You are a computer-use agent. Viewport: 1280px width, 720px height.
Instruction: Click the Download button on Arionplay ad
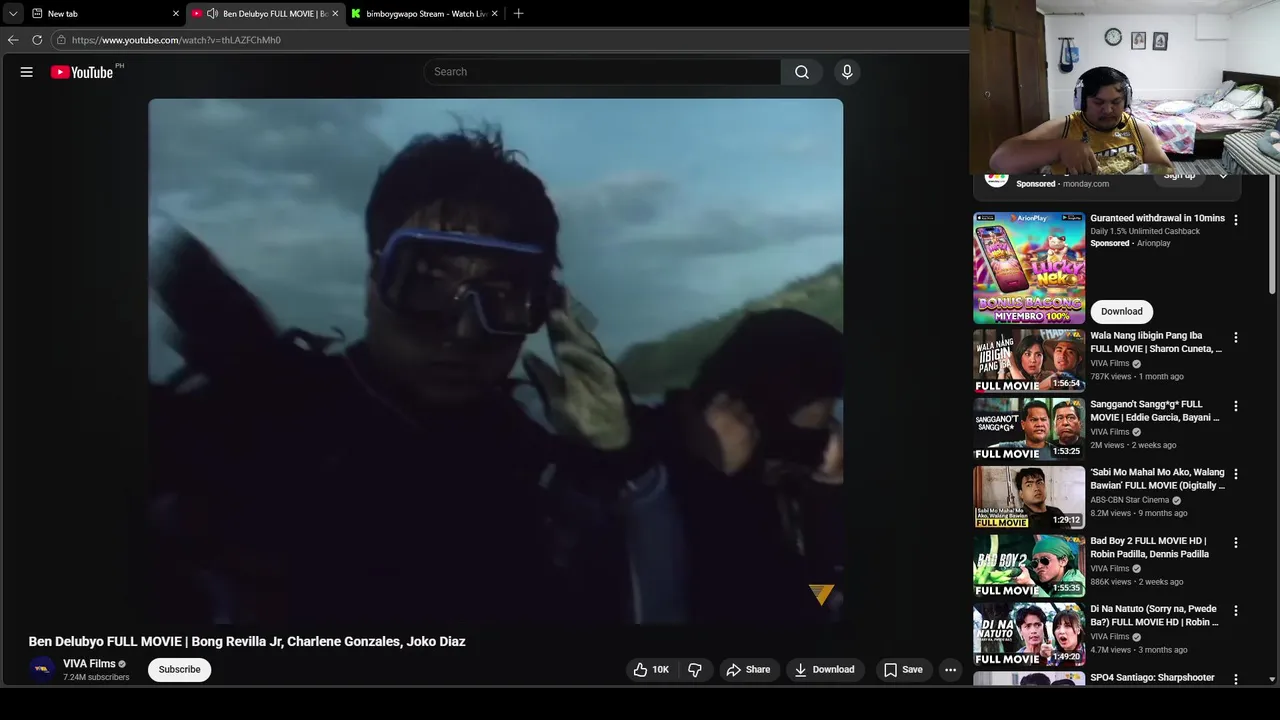[x=1121, y=311]
